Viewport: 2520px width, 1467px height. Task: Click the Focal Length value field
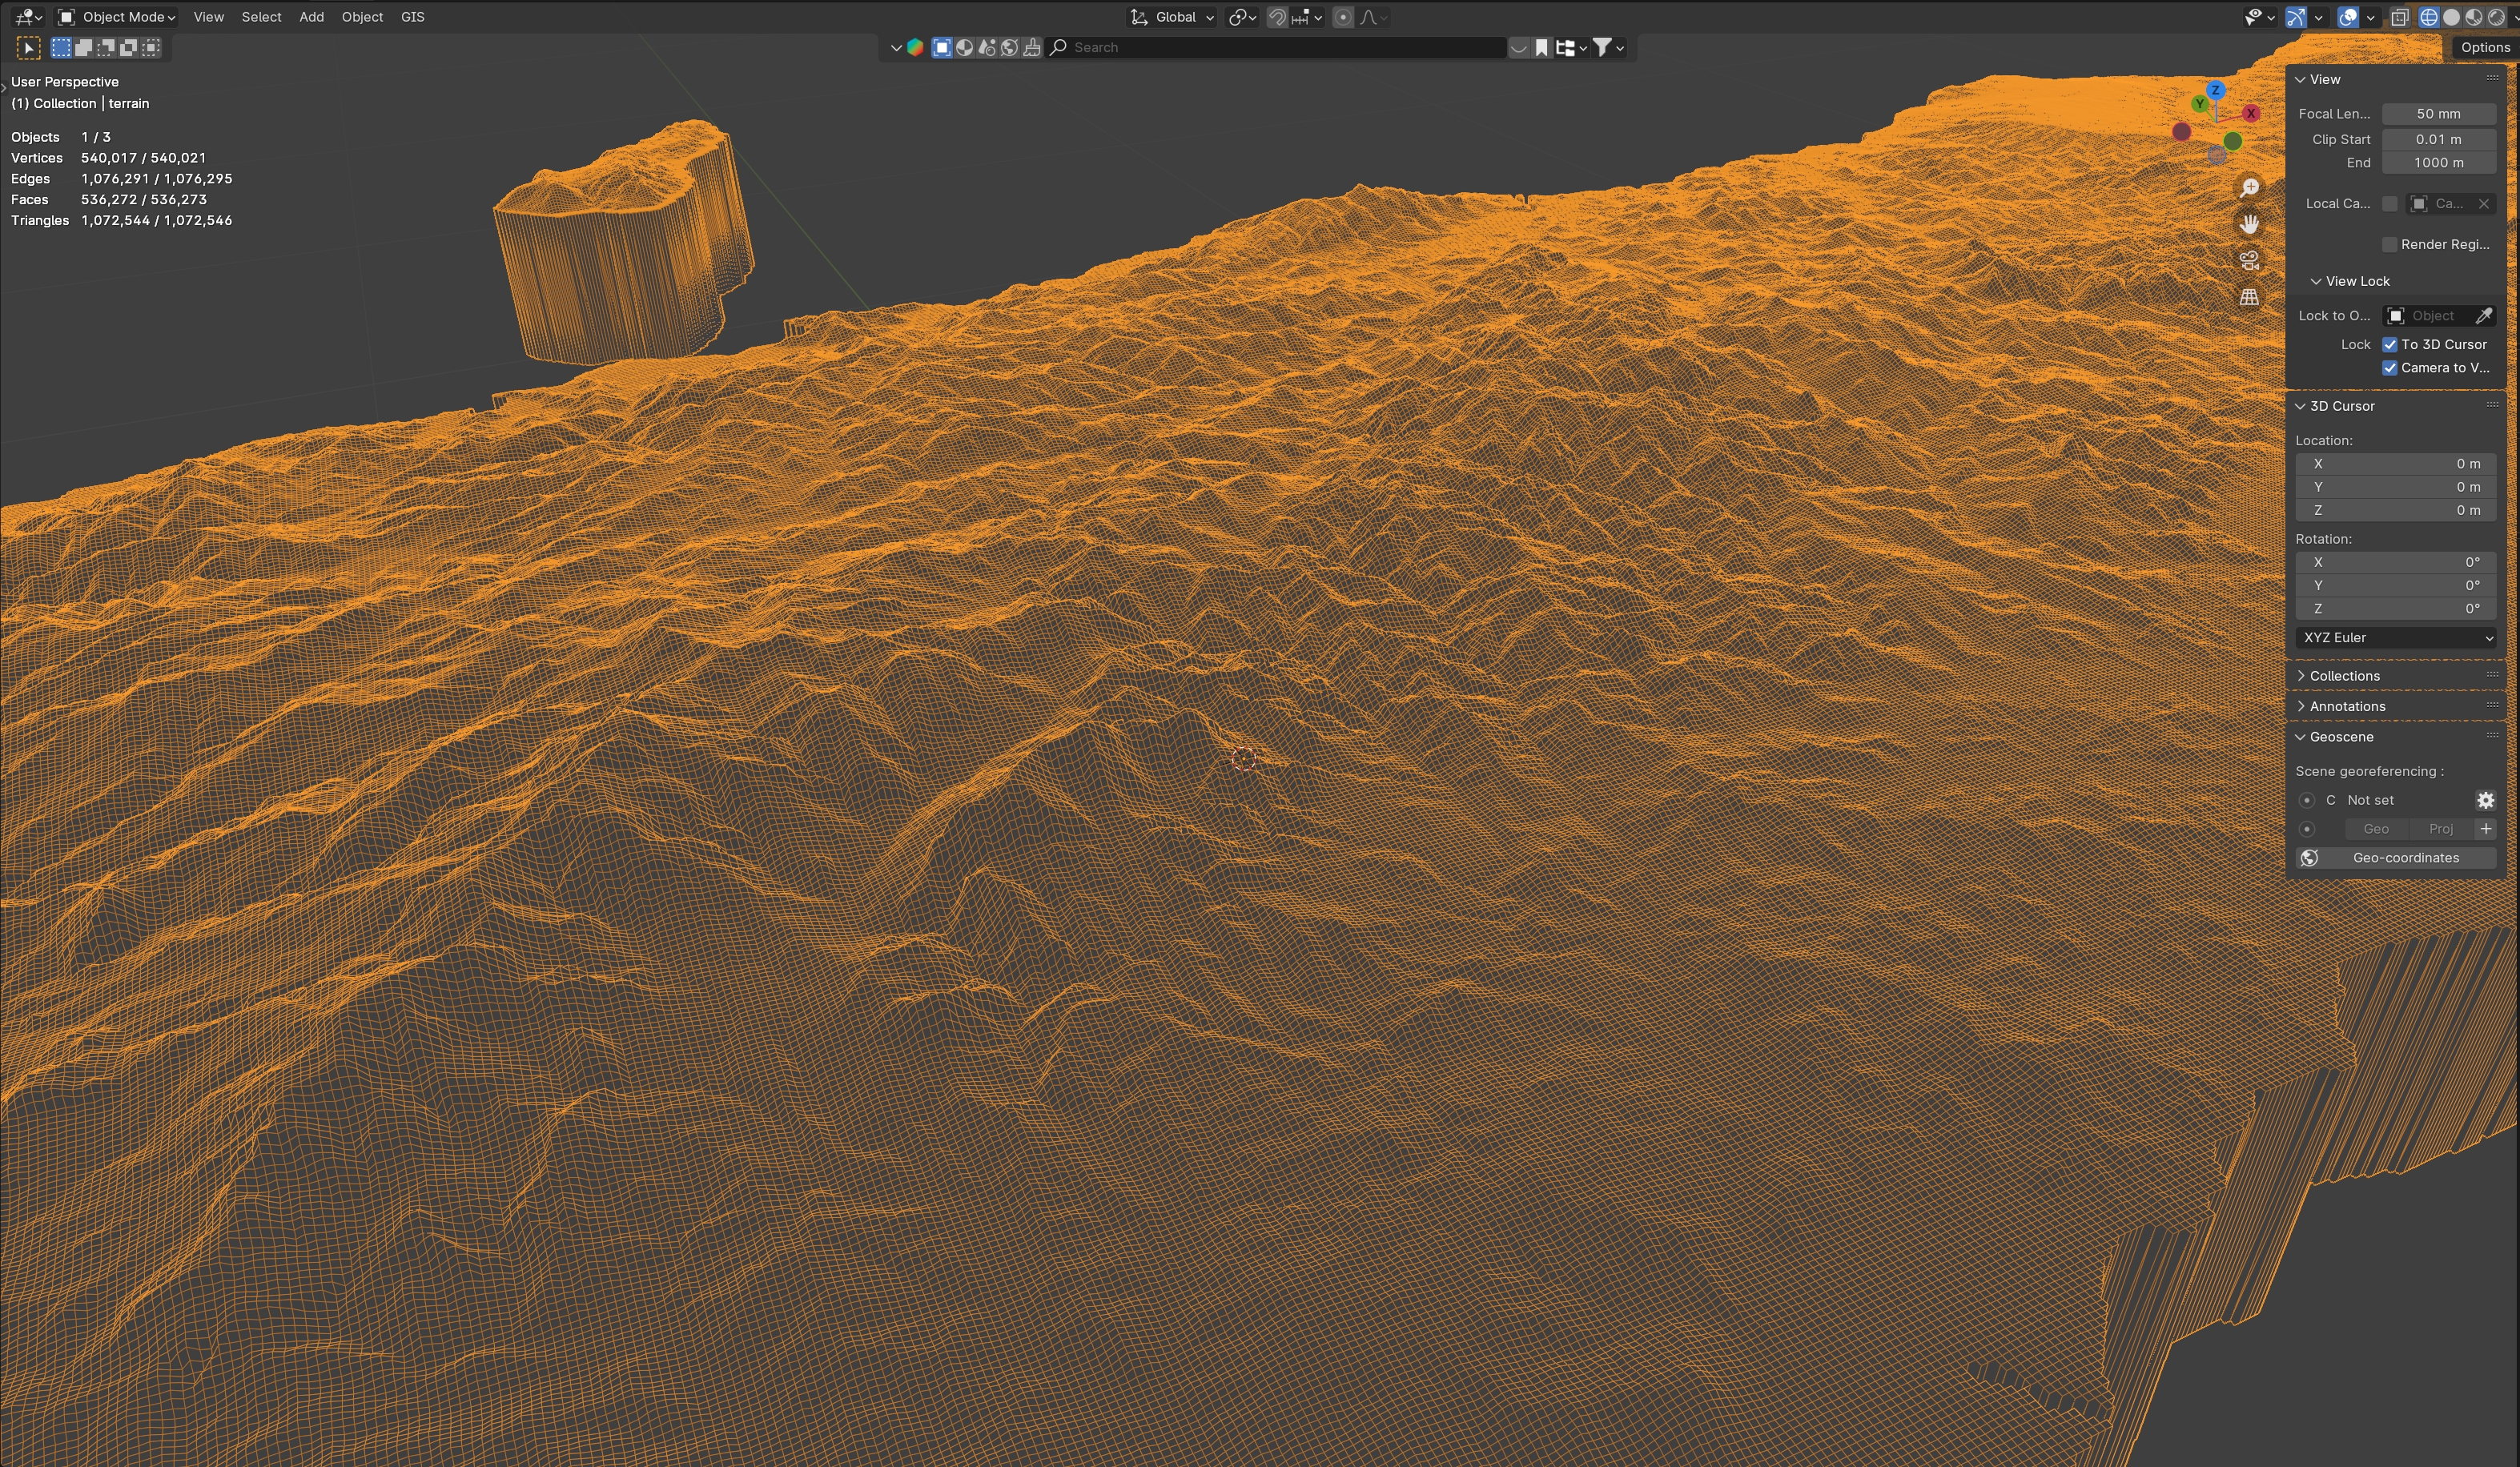pos(2438,114)
